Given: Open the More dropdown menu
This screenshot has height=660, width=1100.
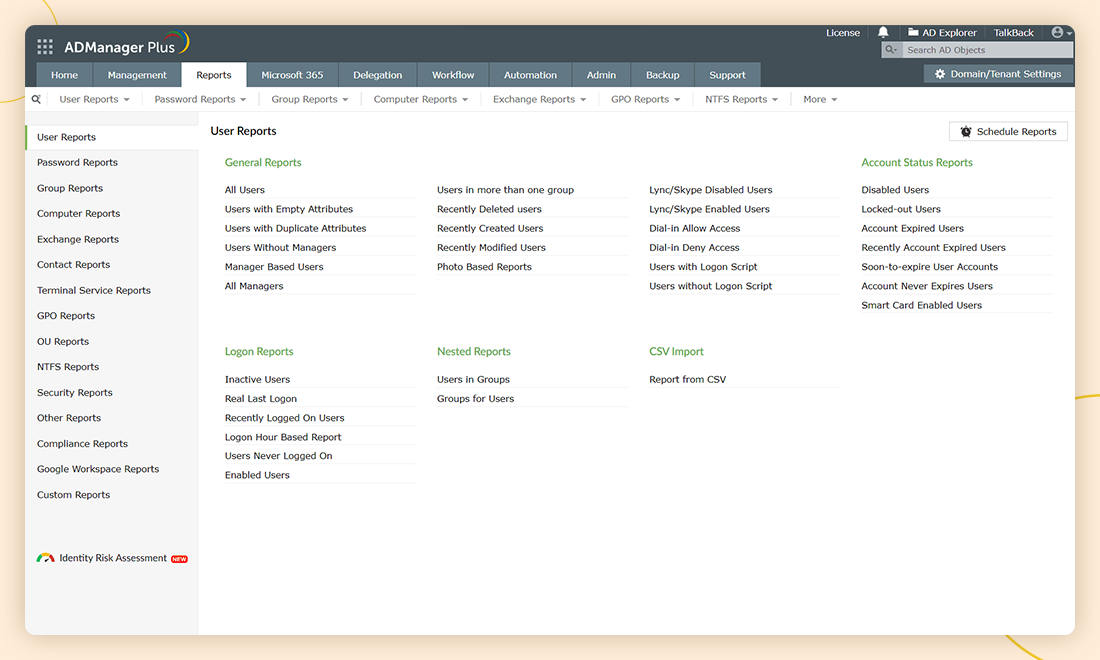Looking at the screenshot, I should [820, 99].
